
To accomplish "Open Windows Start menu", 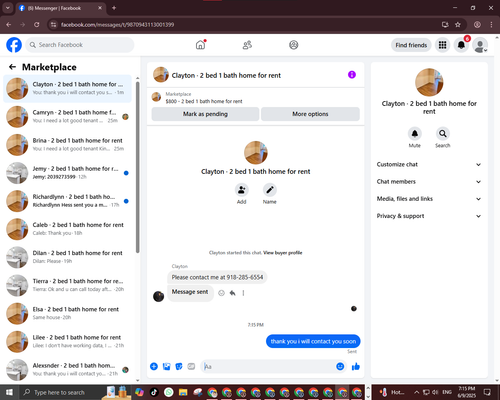I will click(x=9, y=392).
